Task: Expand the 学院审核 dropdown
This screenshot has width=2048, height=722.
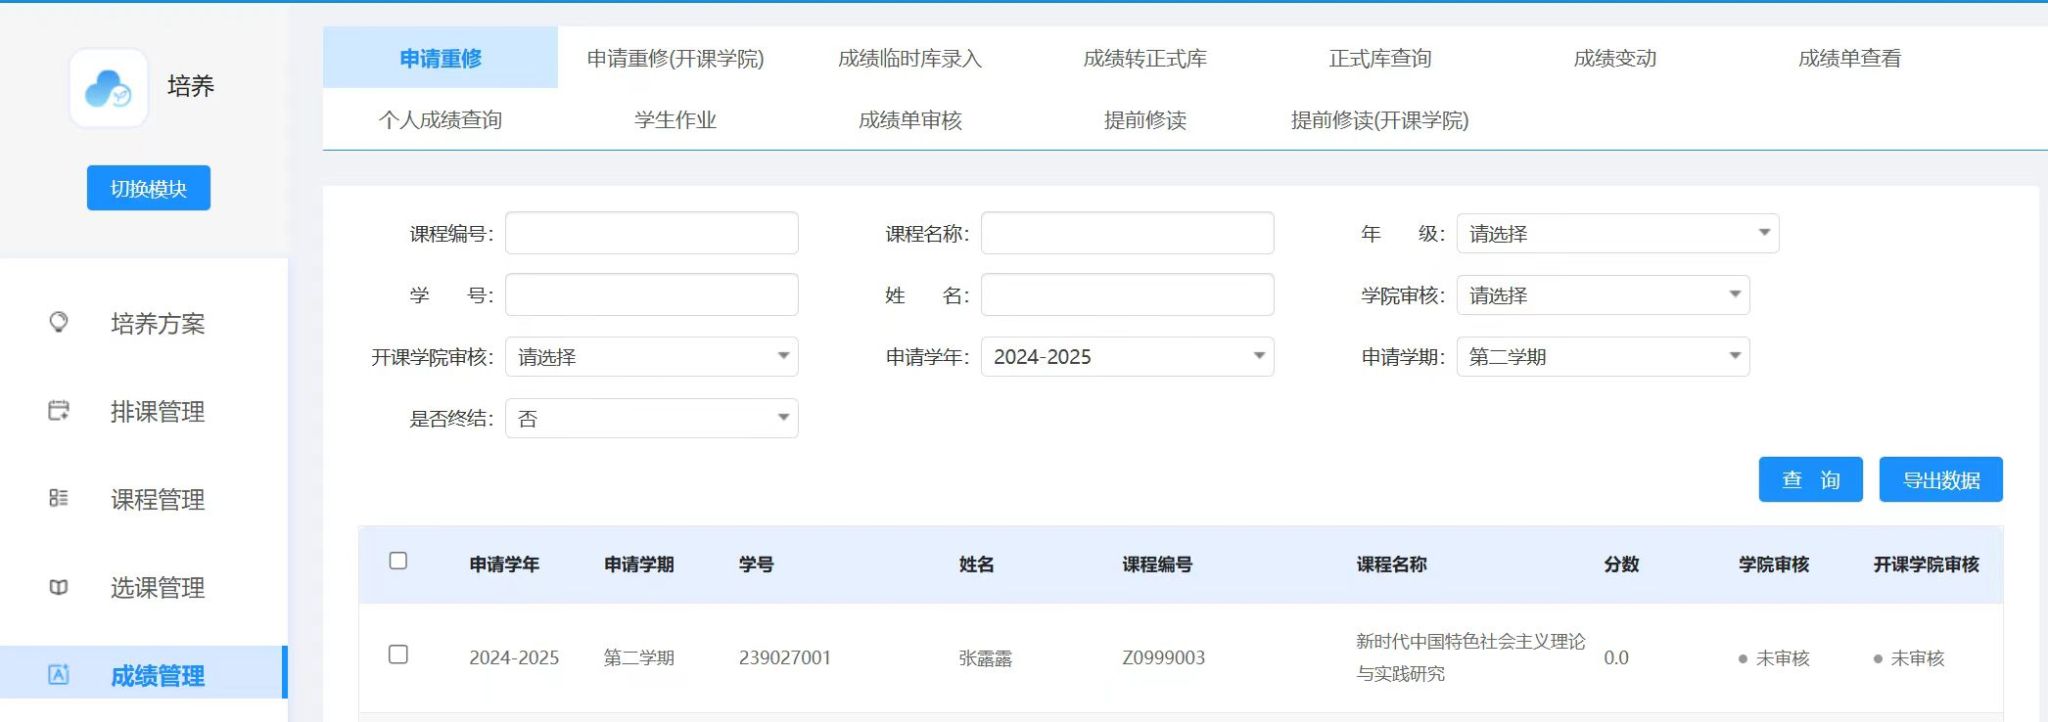Action: point(1602,296)
